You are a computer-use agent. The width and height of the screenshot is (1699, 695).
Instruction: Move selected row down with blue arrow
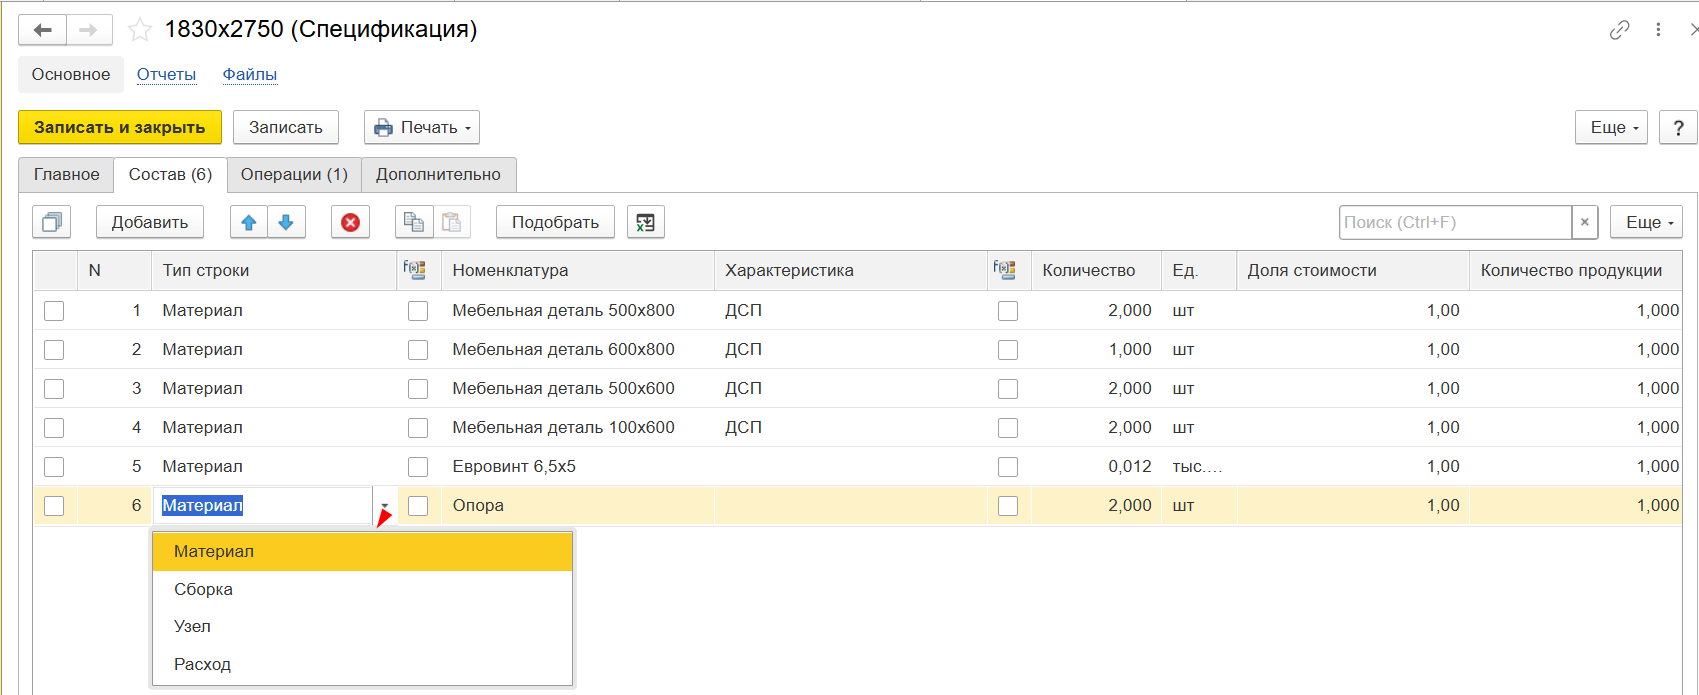286,222
